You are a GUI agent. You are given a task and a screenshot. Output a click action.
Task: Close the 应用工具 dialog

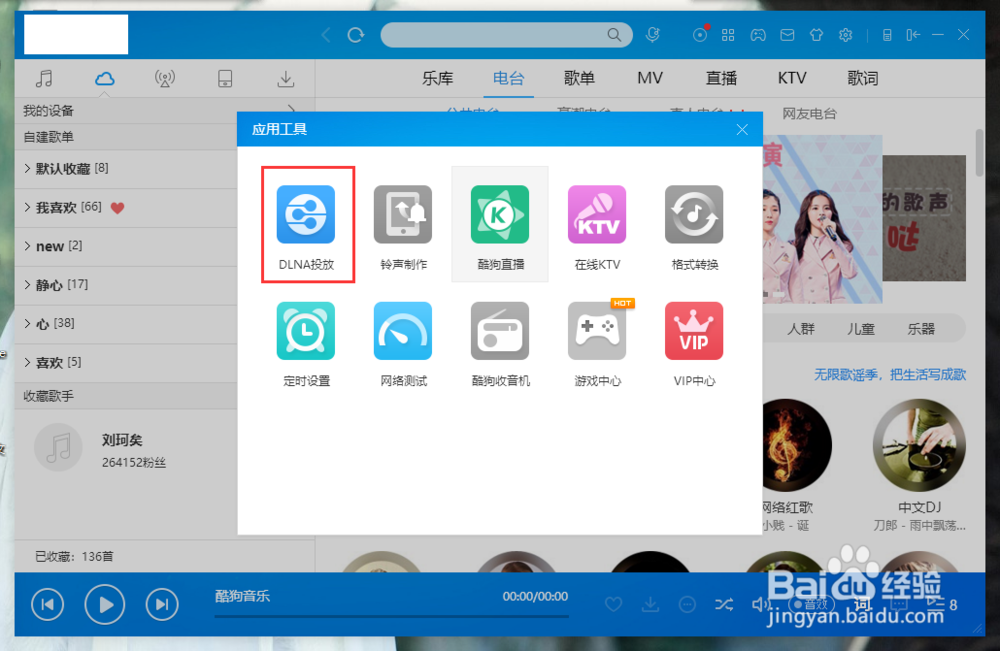point(742,129)
